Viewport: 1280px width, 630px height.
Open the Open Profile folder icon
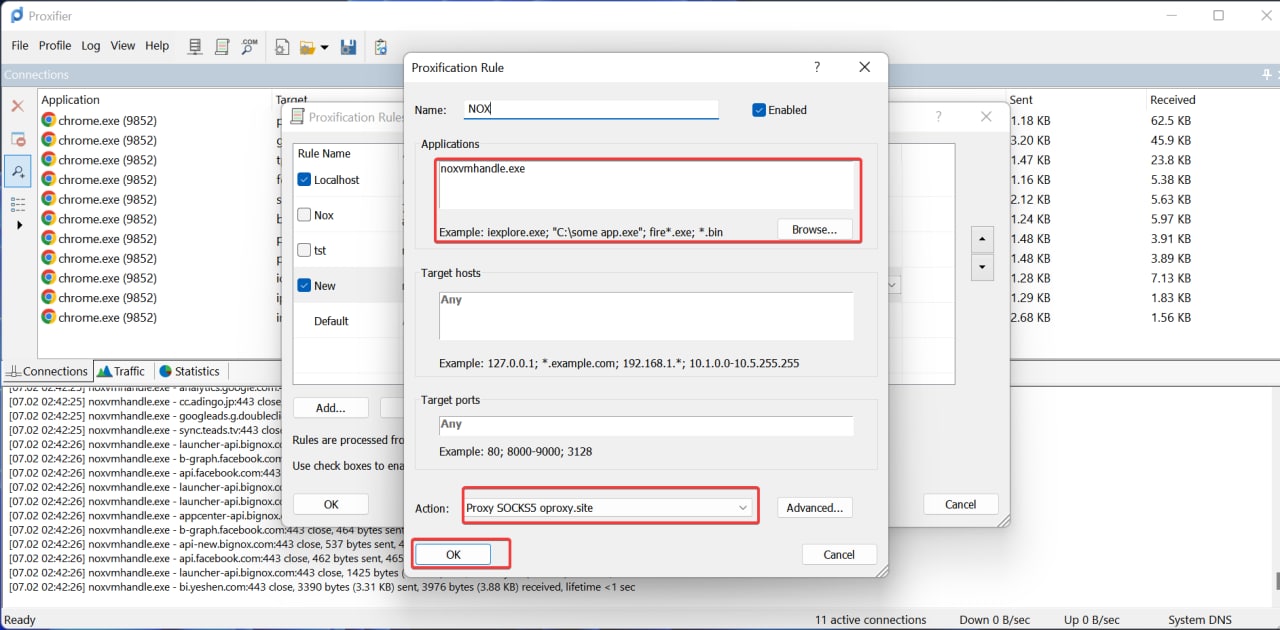coord(307,47)
